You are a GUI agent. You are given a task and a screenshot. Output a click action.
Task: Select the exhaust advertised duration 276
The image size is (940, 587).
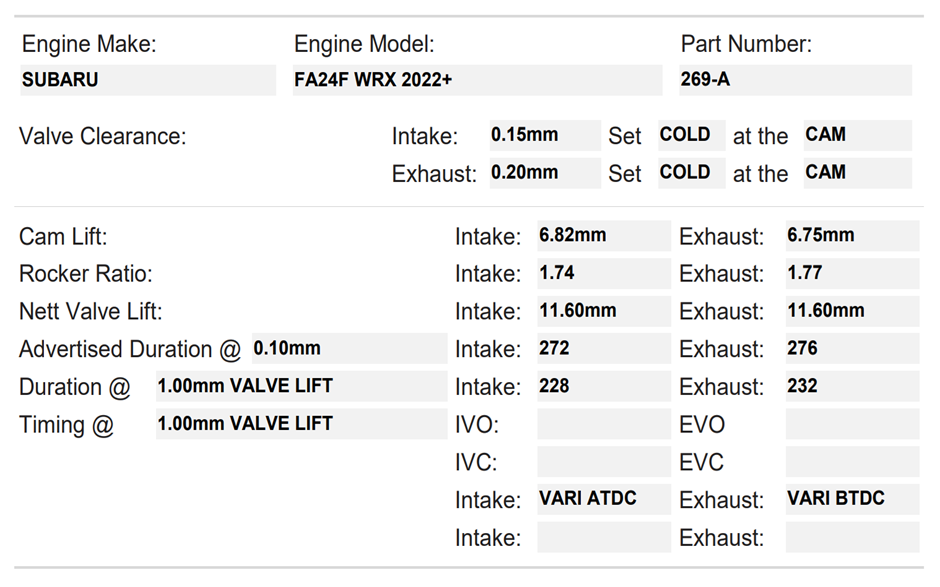851,349
